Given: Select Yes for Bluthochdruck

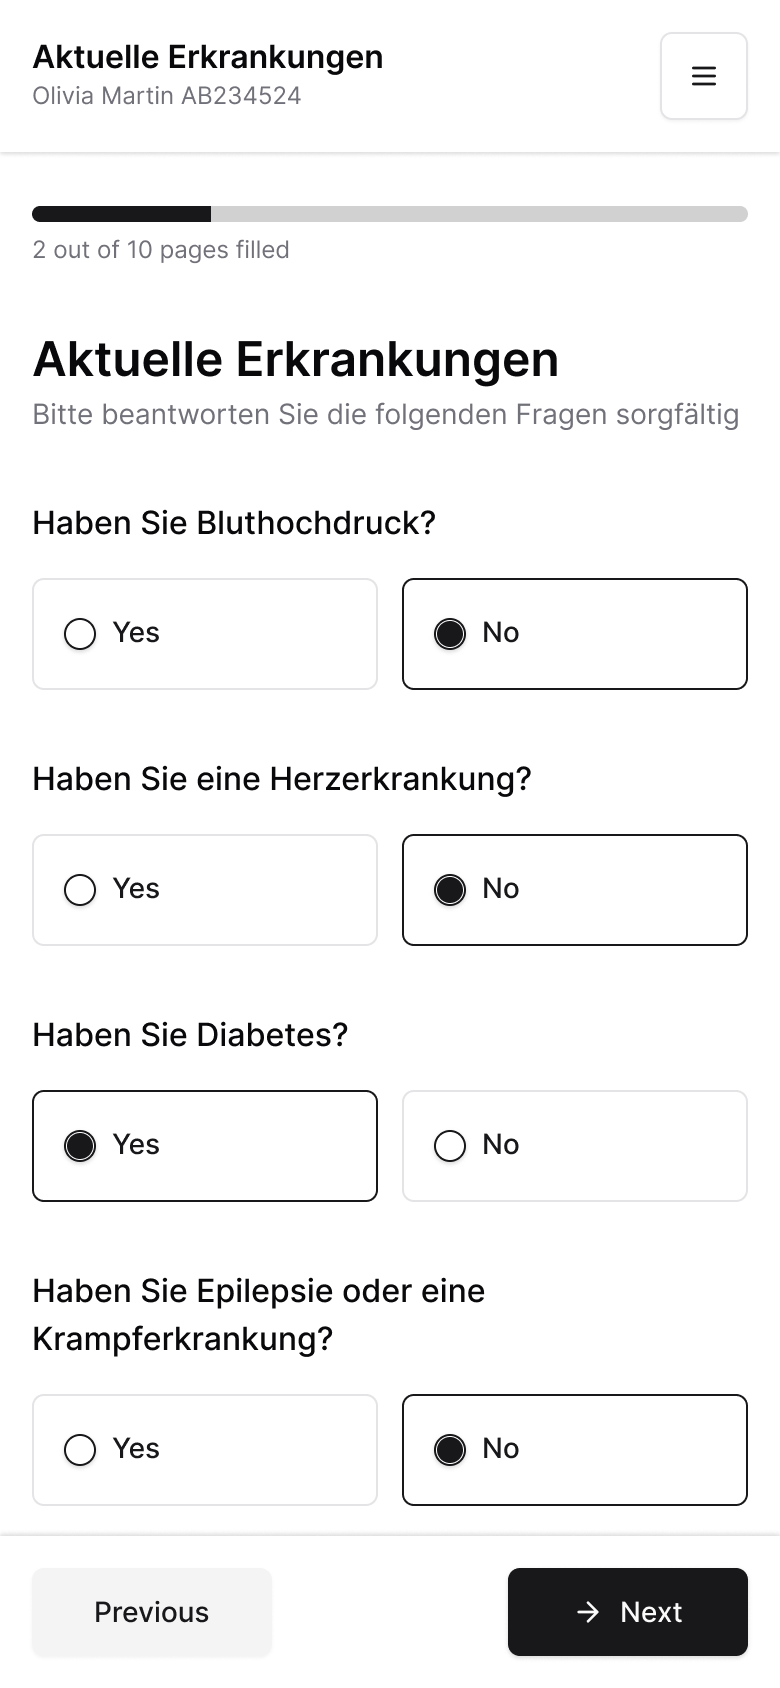Looking at the screenshot, I should [x=205, y=634].
